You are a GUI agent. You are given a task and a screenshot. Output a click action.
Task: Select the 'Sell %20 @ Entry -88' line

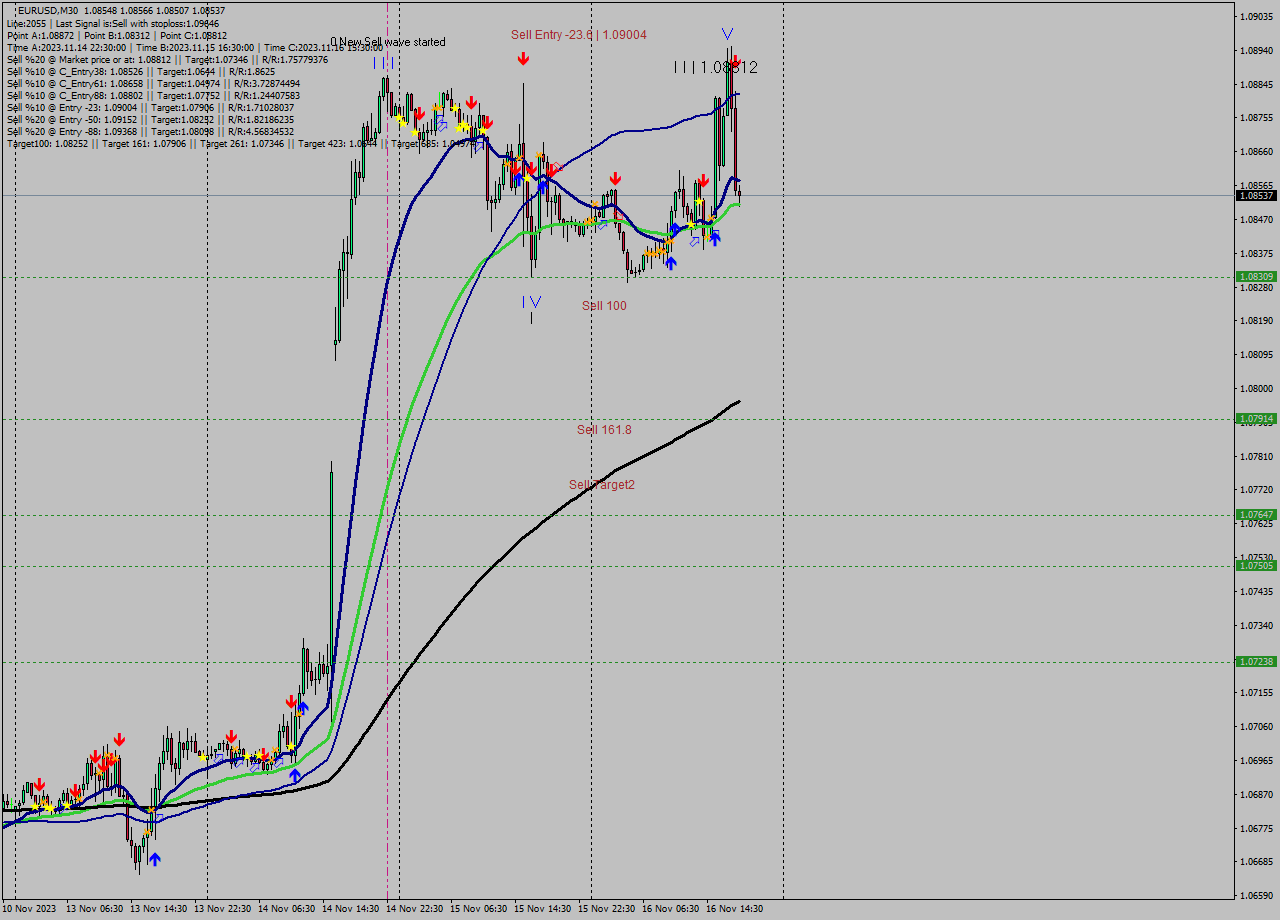pyautogui.click(x=150, y=131)
